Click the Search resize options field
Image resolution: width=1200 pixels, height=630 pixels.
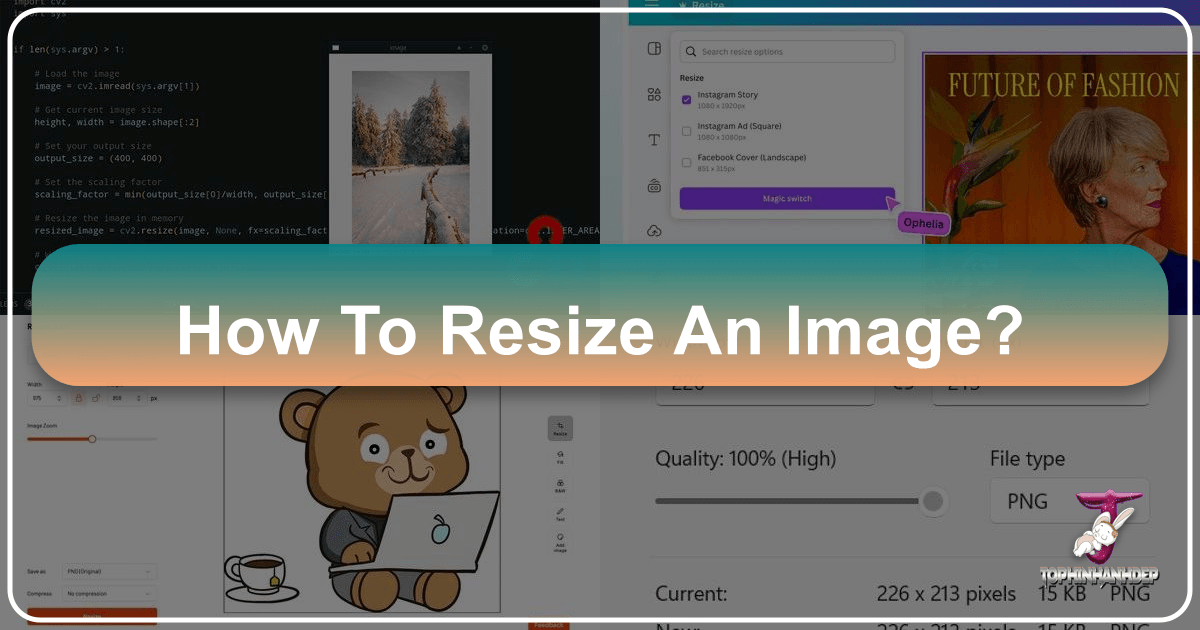point(786,52)
